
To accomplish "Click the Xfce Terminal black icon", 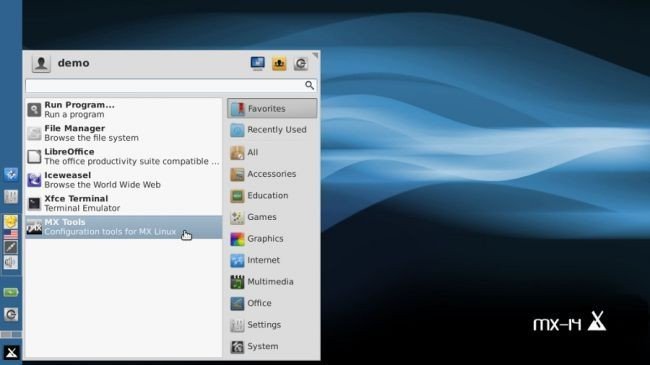I will pos(34,204).
